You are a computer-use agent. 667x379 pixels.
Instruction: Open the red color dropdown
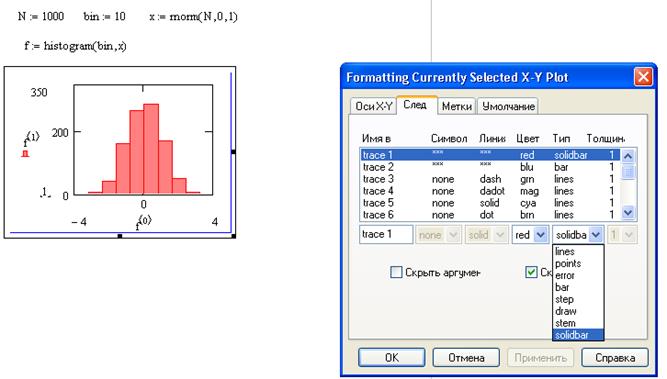pos(540,235)
